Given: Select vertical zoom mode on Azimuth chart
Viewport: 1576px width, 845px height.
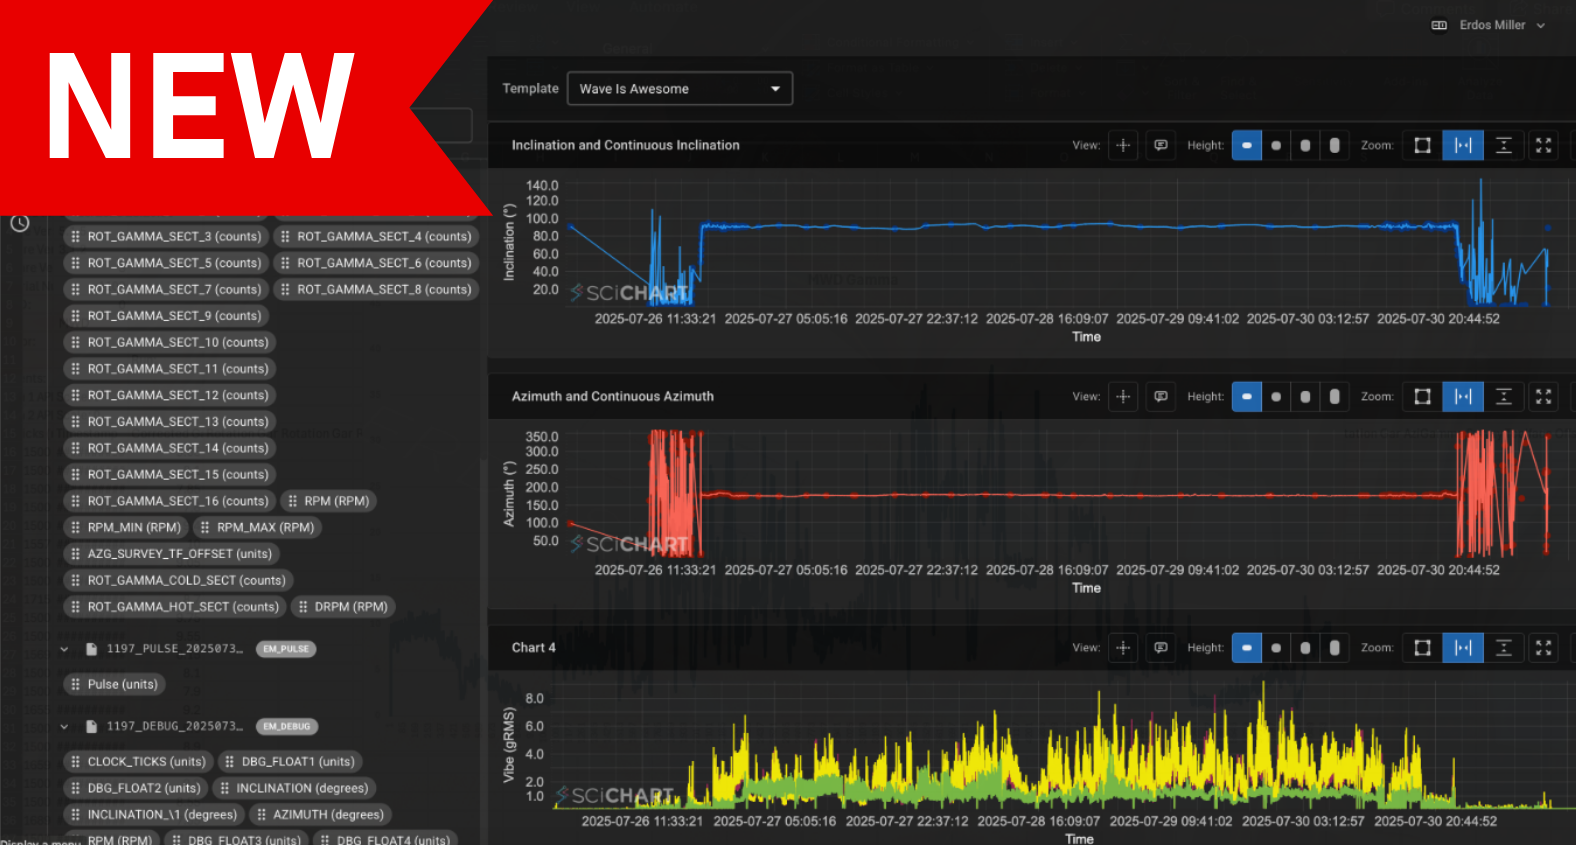Looking at the screenshot, I should [1503, 396].
